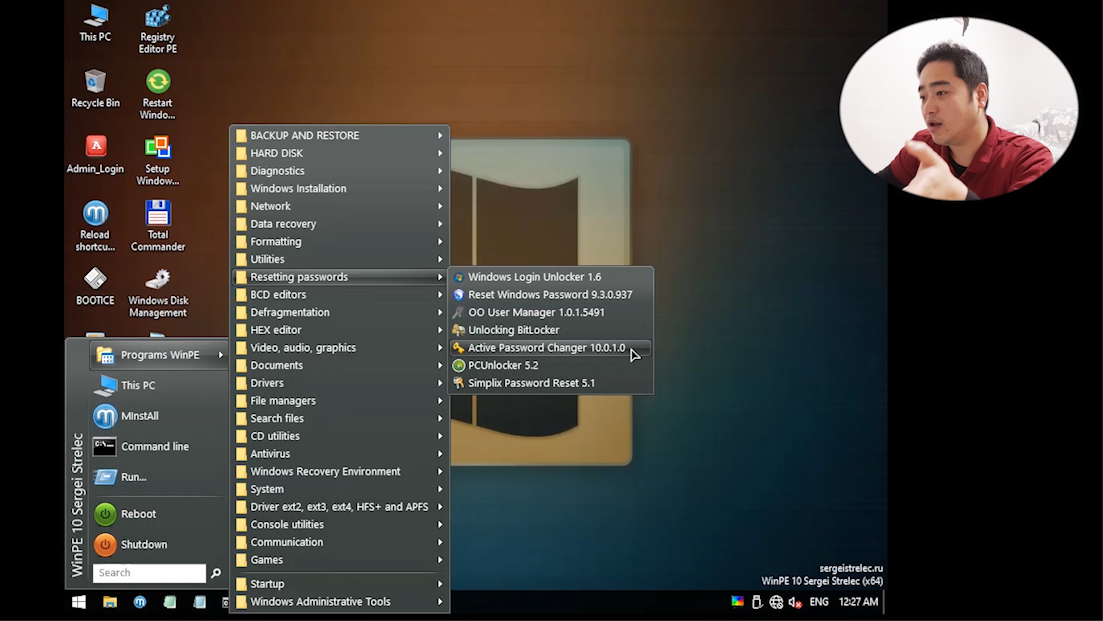The width and height of the screenshot is (1103, 621).
Task: Select Unlocking BitLocker entry
Action: click(x=551, y=330)
